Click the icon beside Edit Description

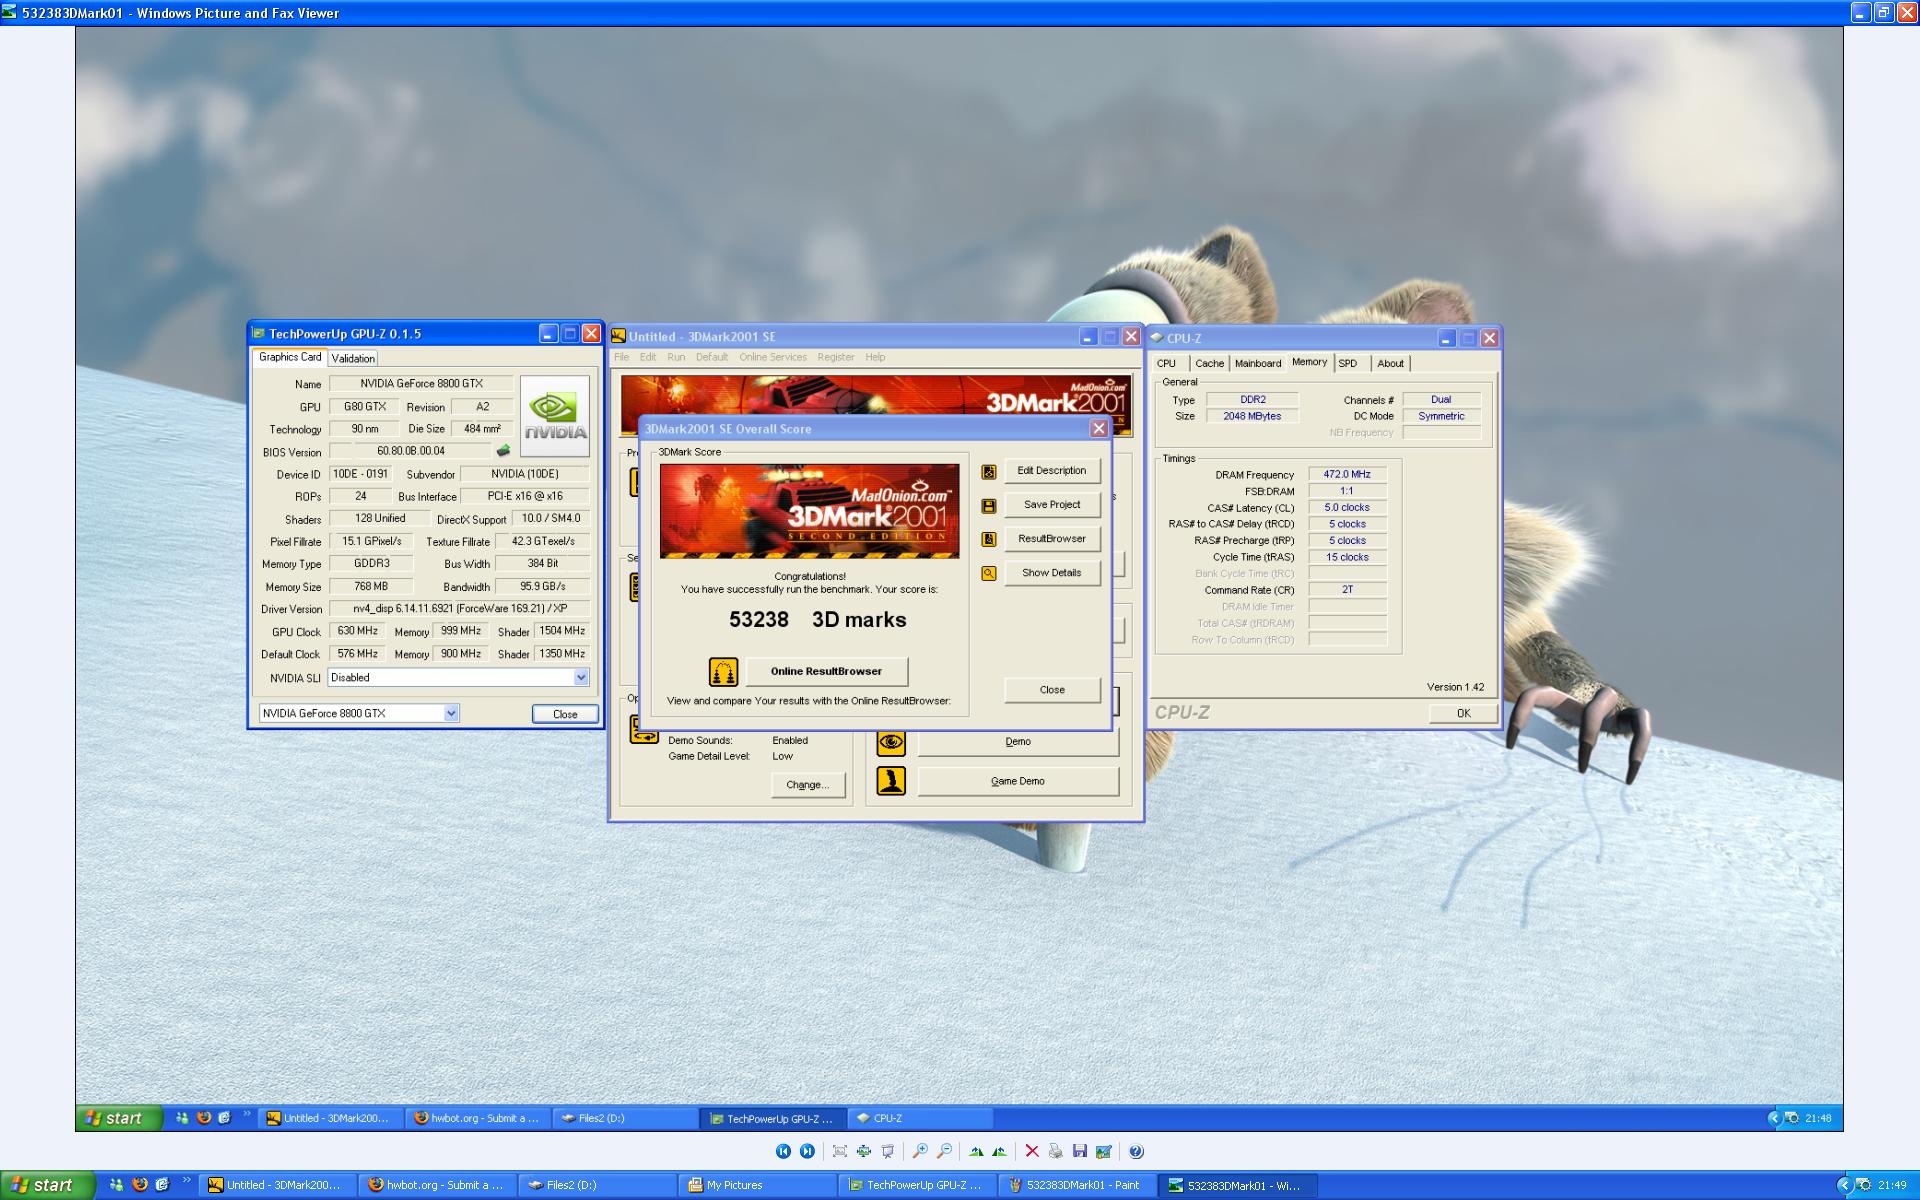click(989, 471)
